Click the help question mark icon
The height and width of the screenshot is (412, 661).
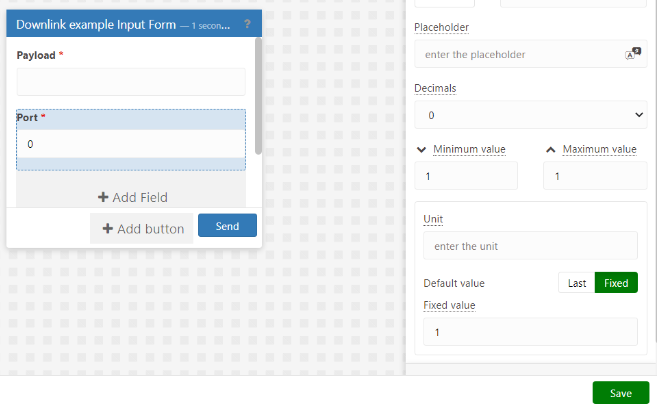(247, 24)
